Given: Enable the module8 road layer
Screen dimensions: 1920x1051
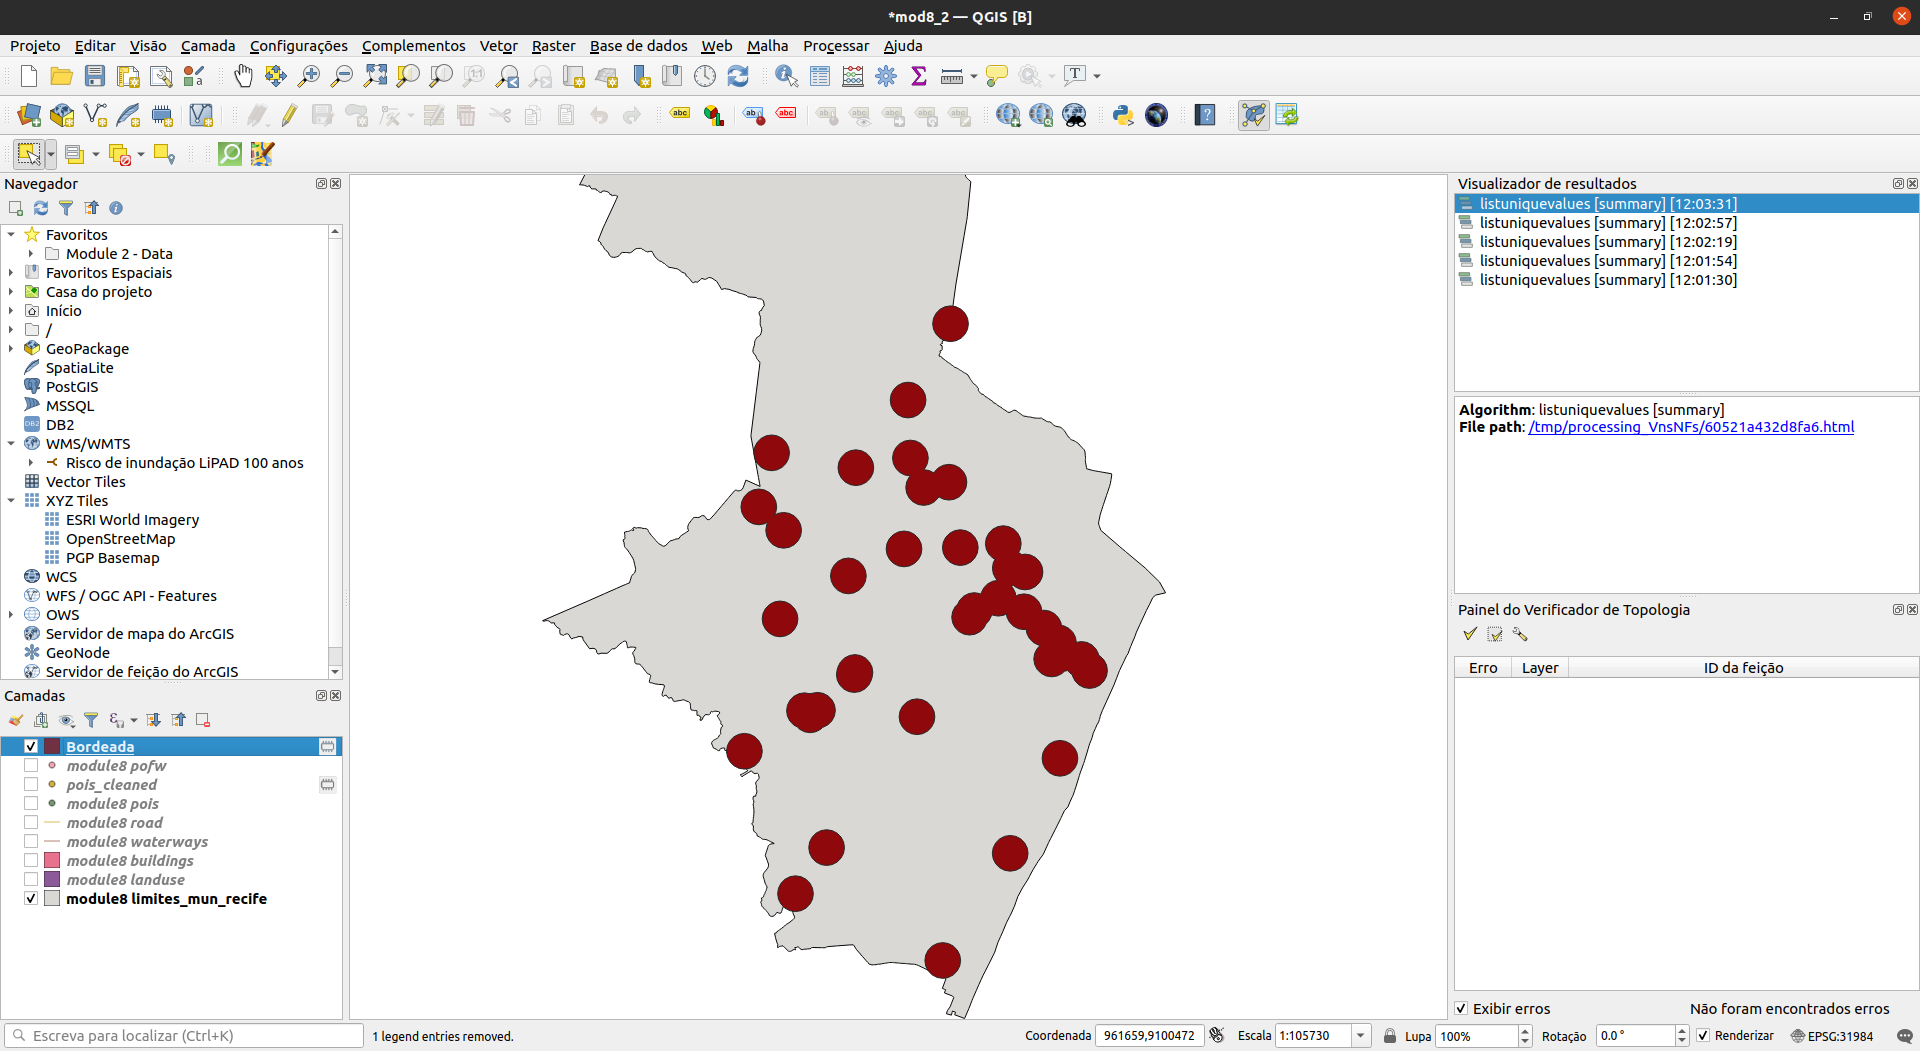Looking at the screenshot, I should coord(31,823).
